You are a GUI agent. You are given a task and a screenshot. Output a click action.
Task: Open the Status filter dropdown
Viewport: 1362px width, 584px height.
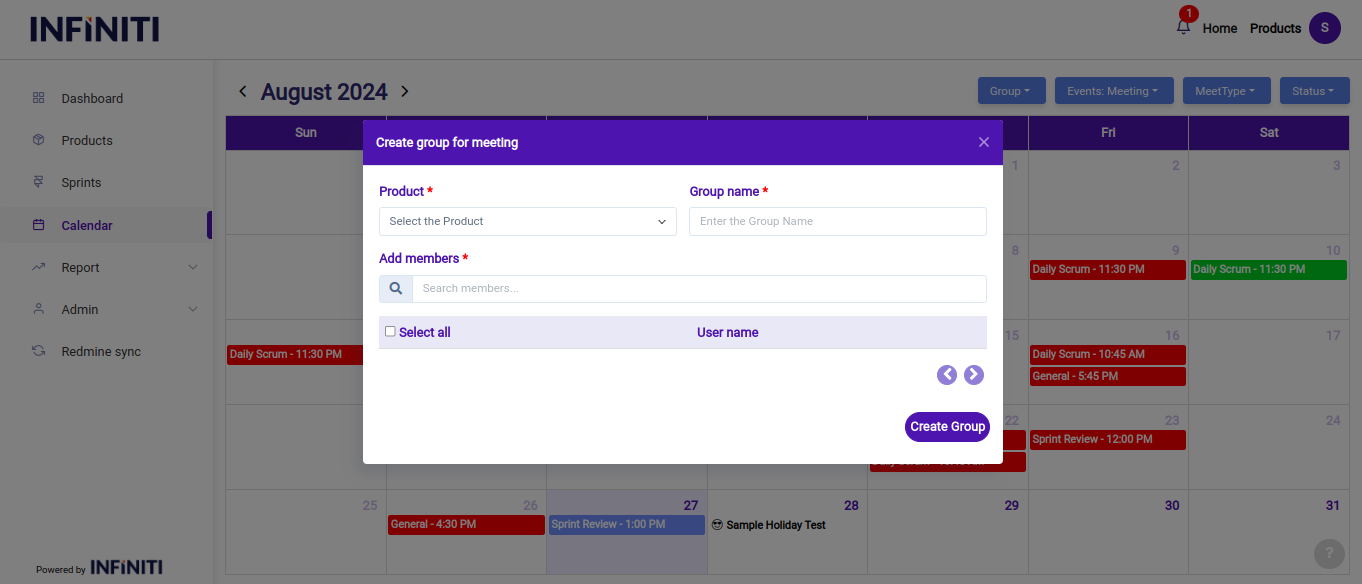click(x=1313, y=91)
